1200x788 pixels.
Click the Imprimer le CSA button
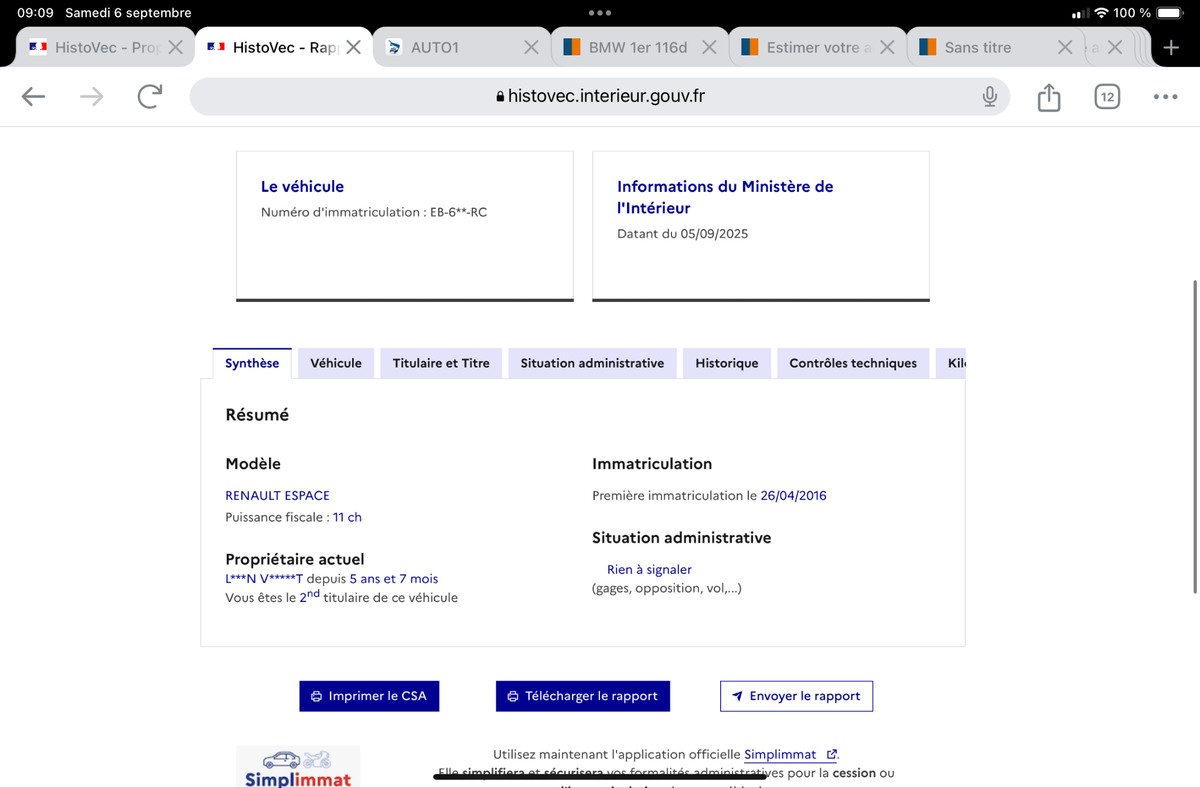(369, 696)
